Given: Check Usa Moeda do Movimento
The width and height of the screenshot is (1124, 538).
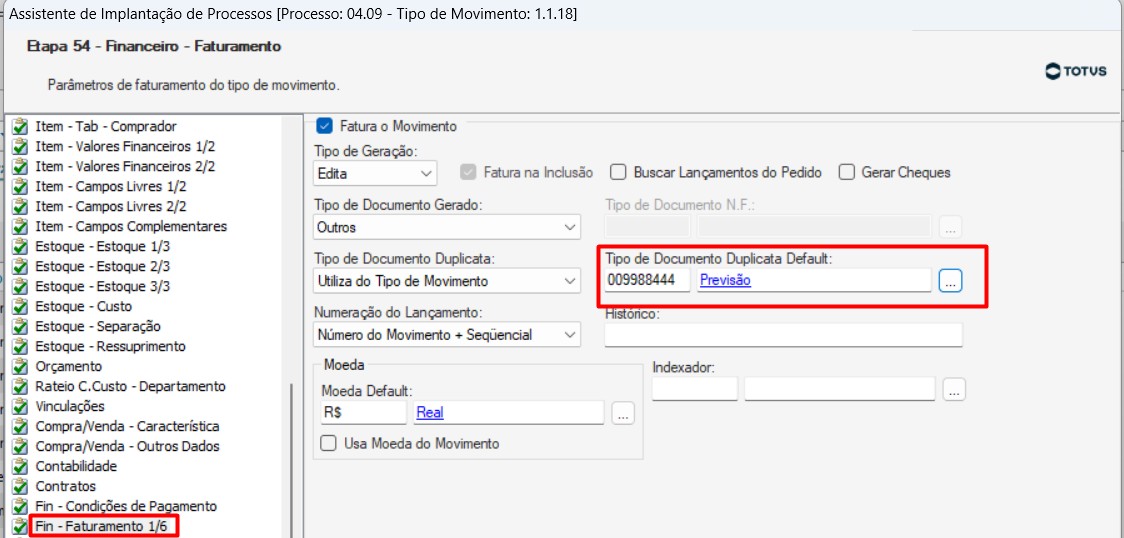Looking at the screenshot, I should [x=328, y=443].
